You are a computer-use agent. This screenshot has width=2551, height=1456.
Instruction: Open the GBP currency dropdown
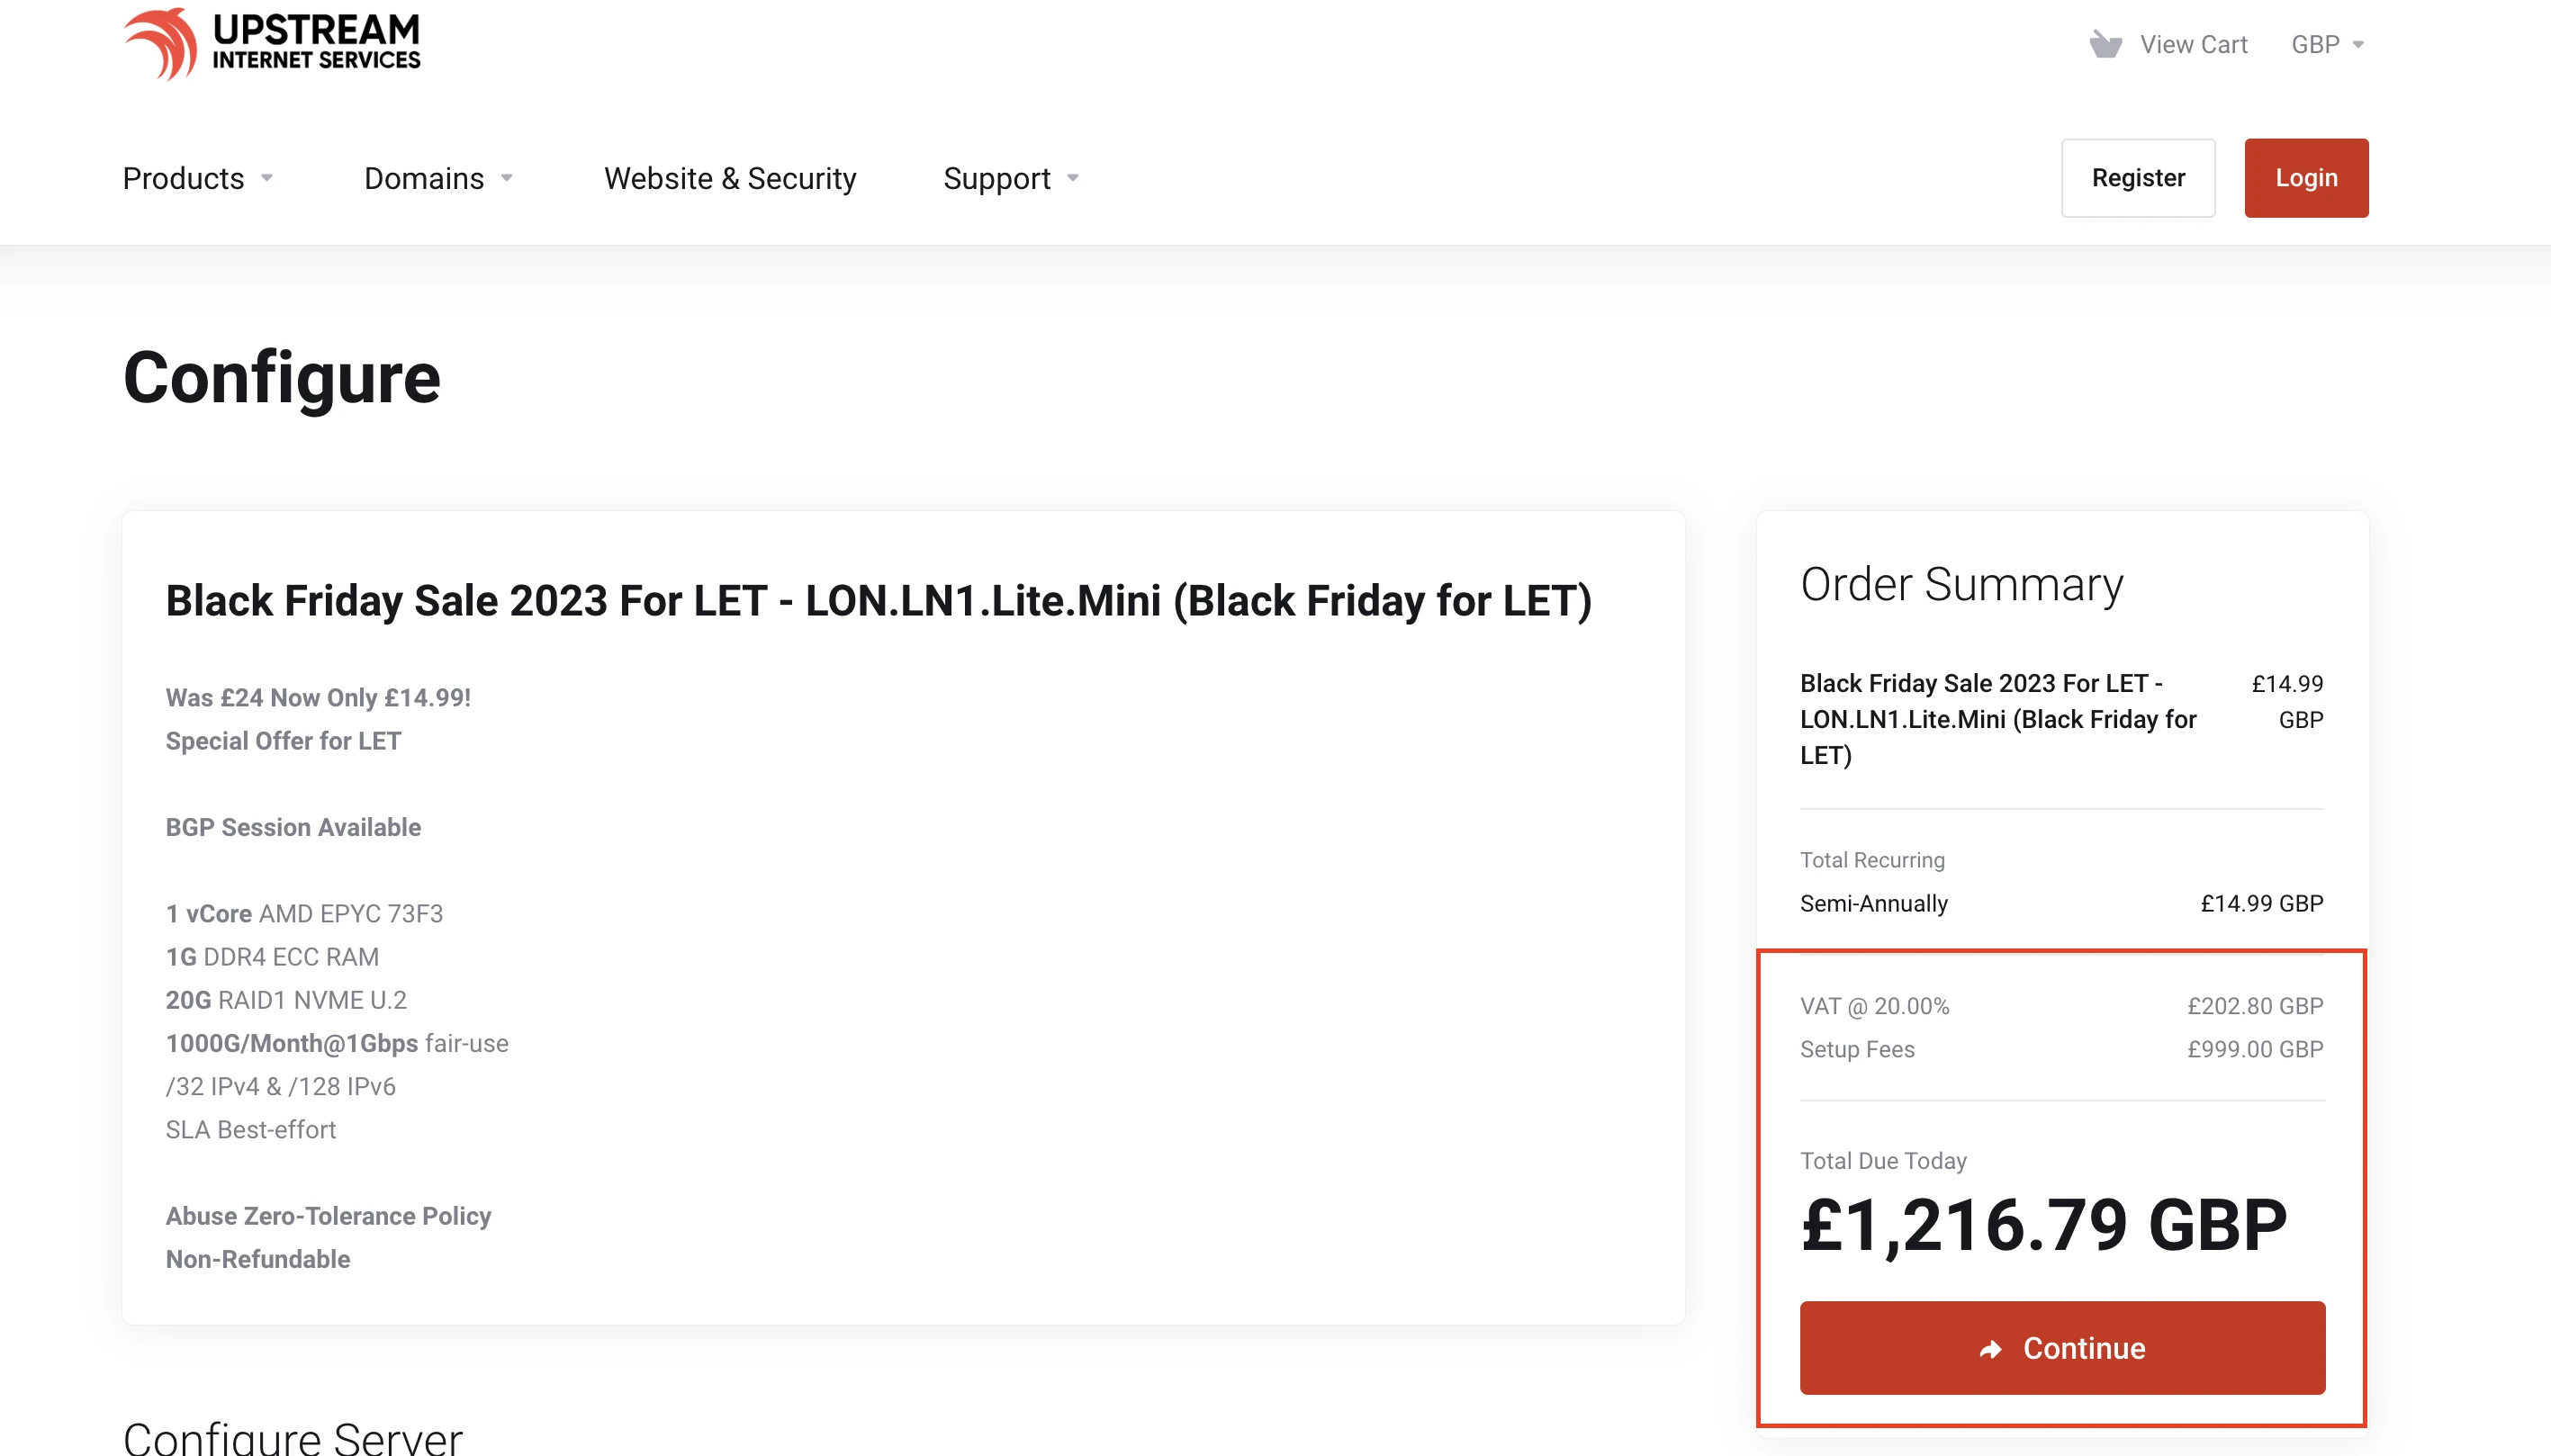pos(2328,44)
